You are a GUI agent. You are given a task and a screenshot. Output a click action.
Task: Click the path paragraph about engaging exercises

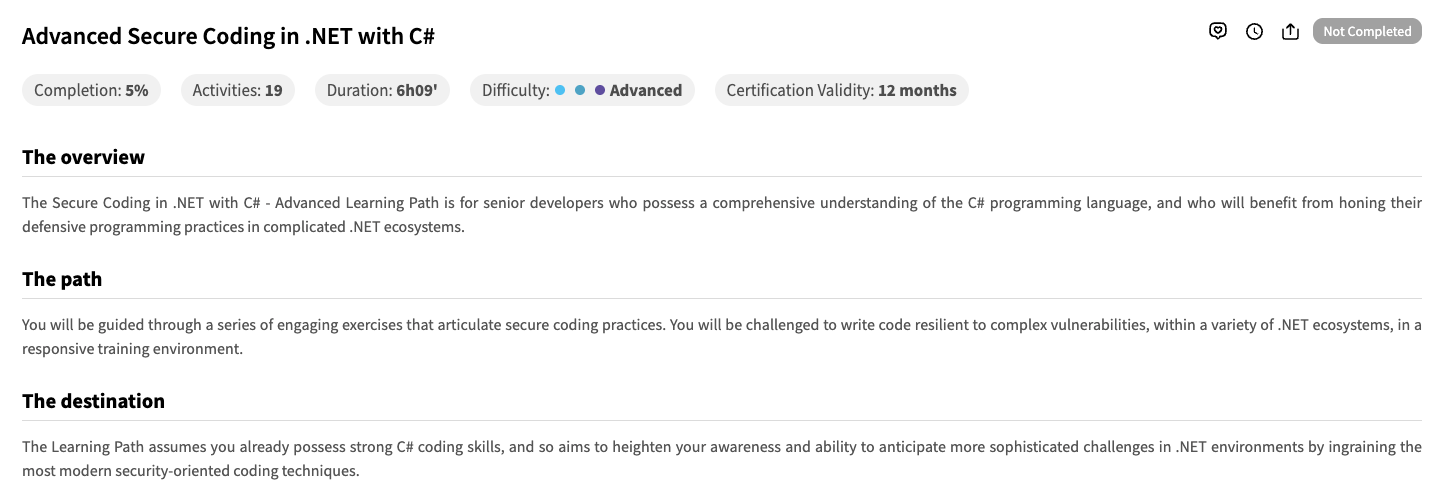tap(720, 336)
